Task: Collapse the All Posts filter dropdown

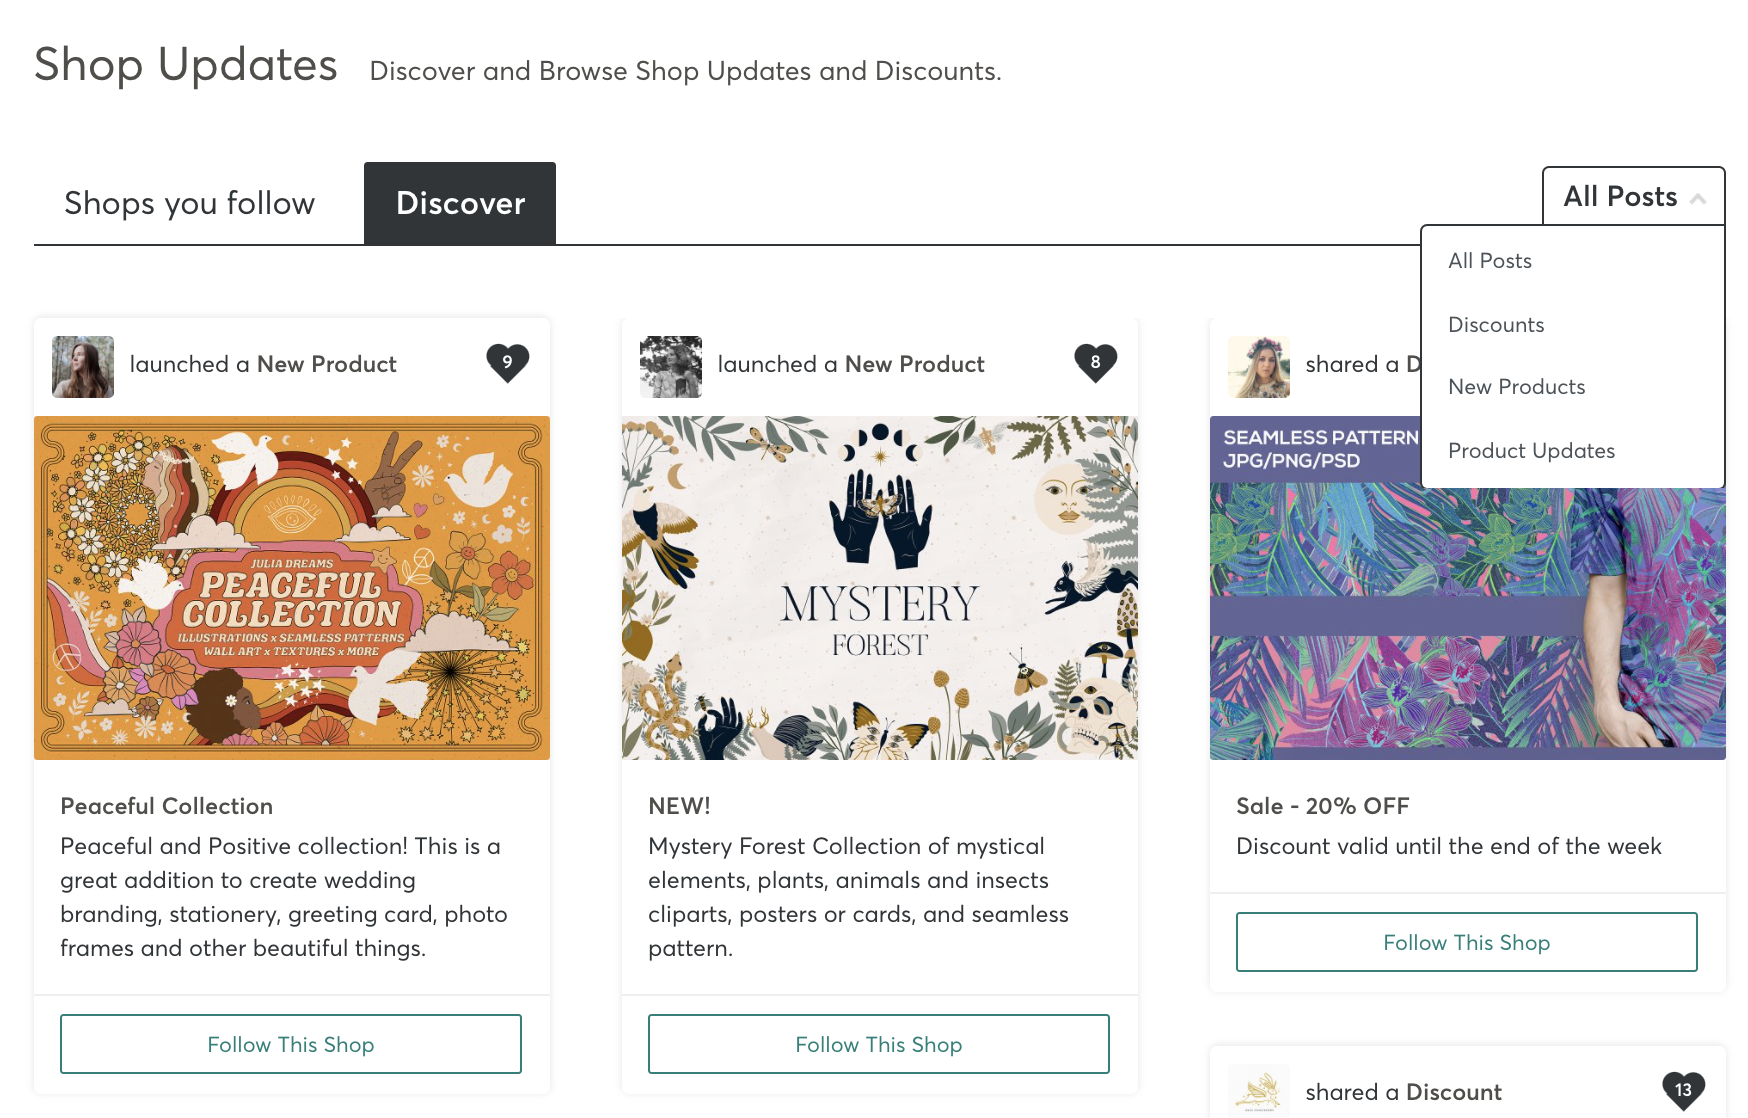Action: coord(1633,196)
